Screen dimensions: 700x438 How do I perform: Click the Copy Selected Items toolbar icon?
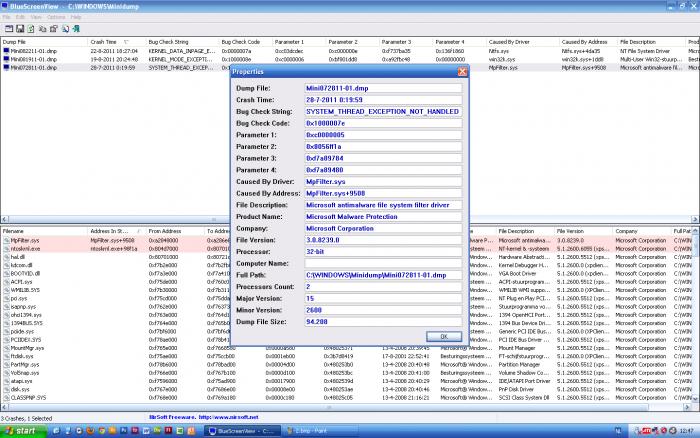42,29
